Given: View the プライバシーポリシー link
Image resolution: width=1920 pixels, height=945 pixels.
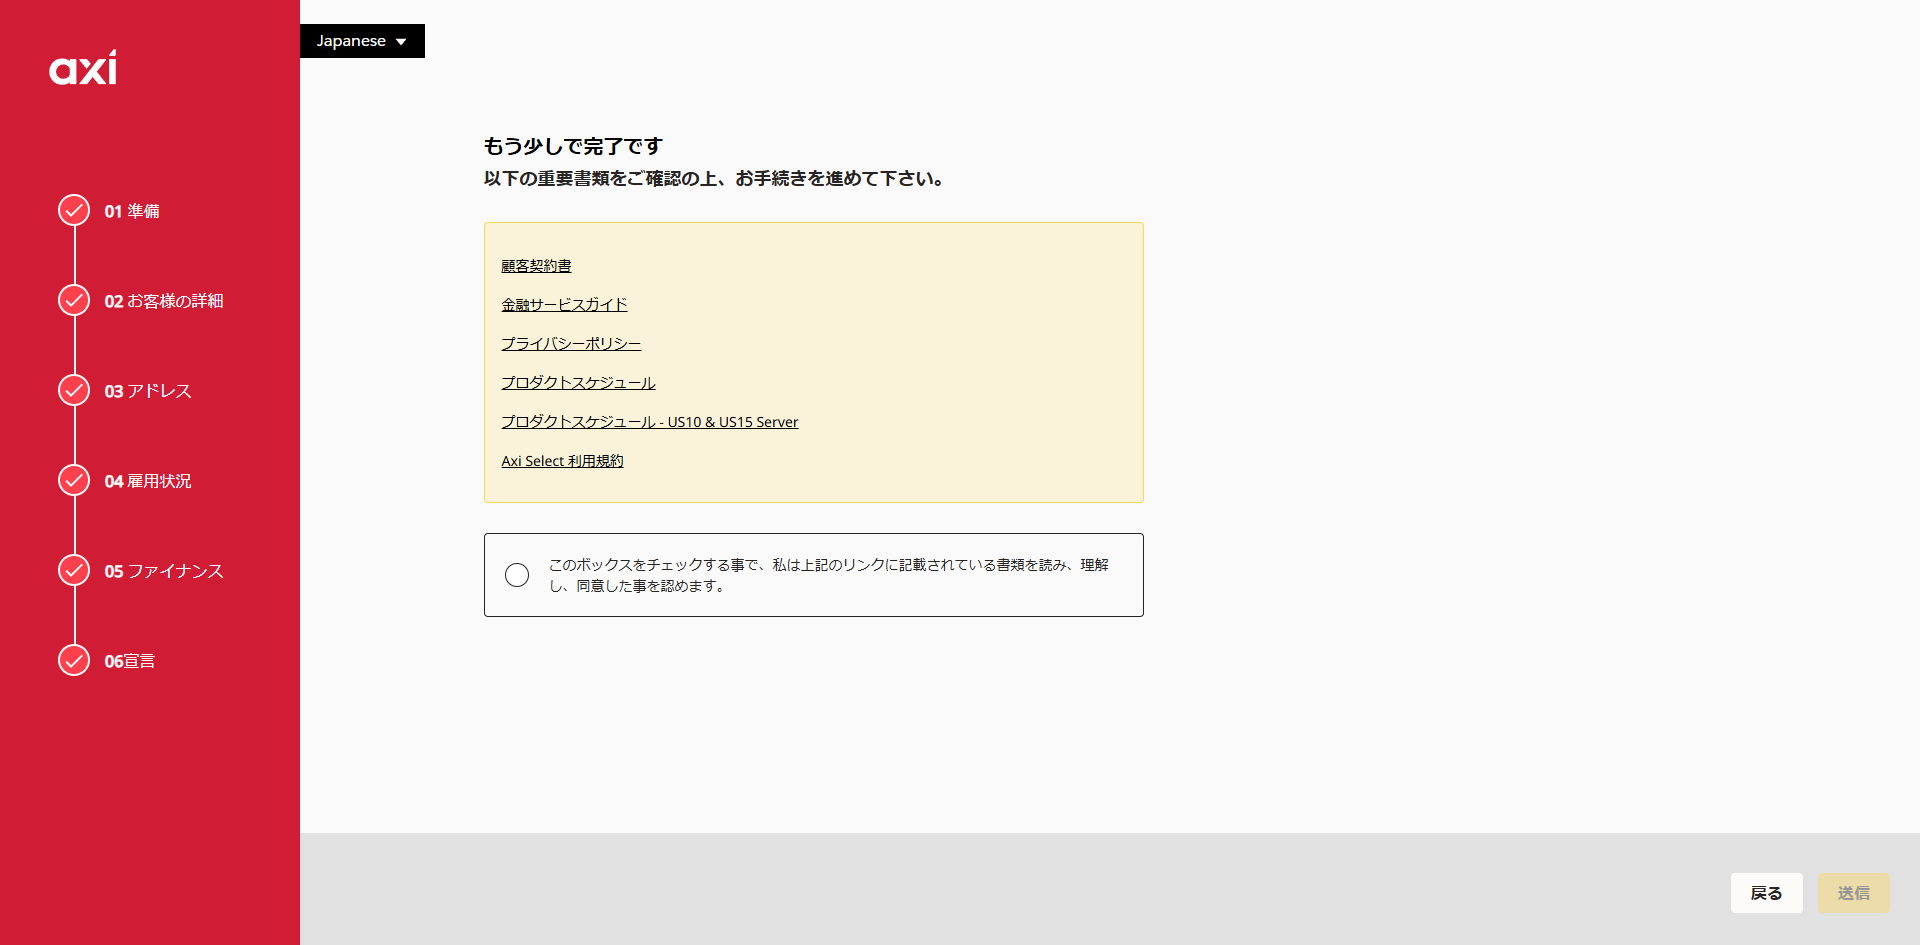Looking at the screenshot, I should click(571, 344).
